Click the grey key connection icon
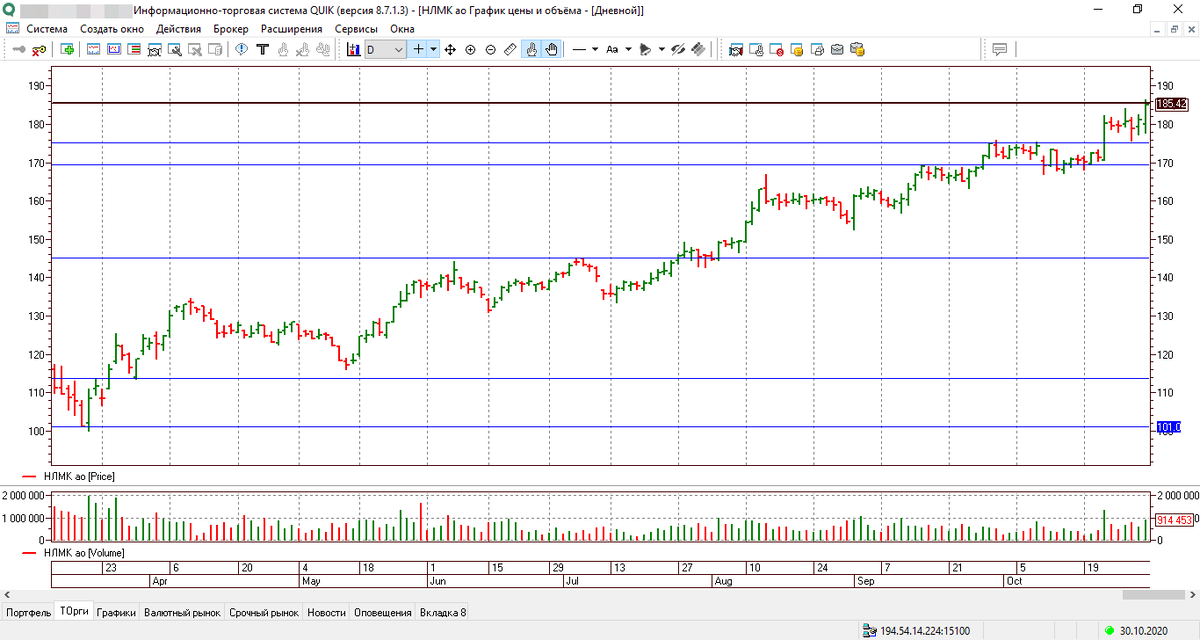Image resolution: width=1200 pixels, height=640 pixels. point(19,49)
